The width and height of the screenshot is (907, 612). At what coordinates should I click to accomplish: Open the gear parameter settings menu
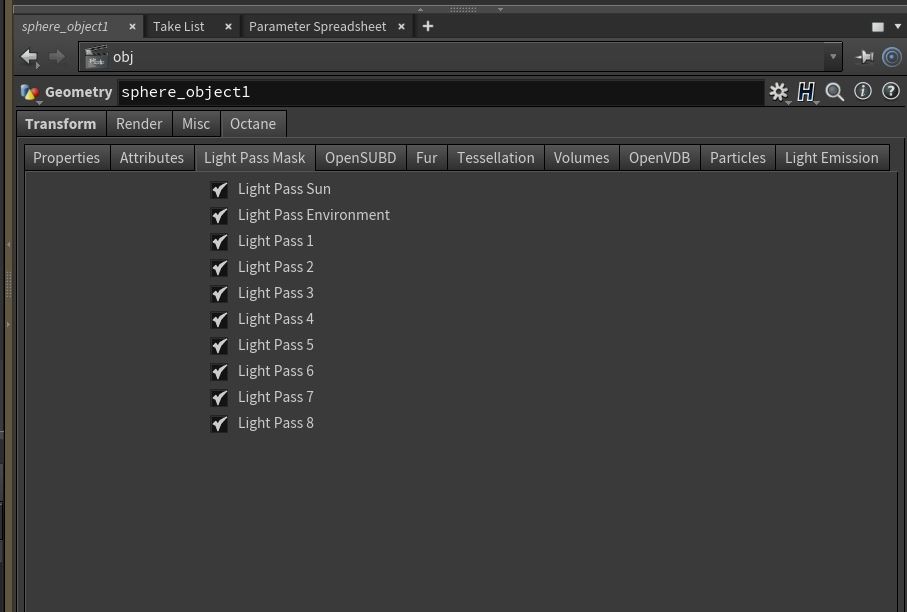[778, 92]
